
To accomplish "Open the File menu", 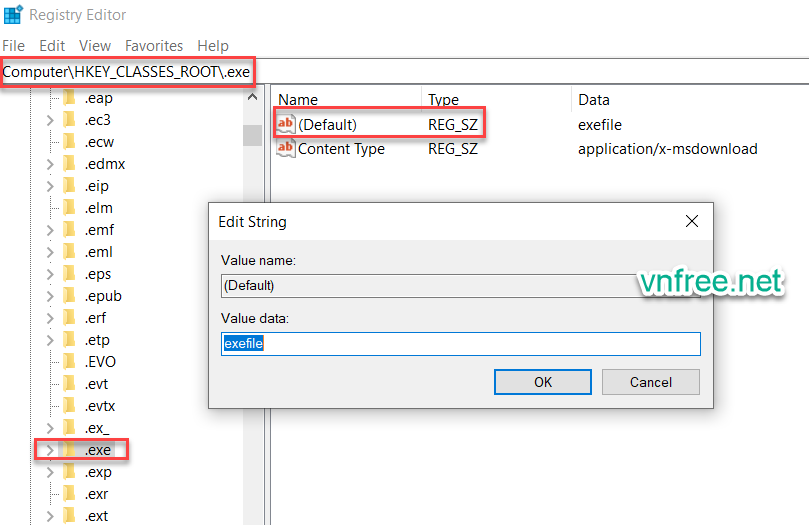I will point(14,46).
